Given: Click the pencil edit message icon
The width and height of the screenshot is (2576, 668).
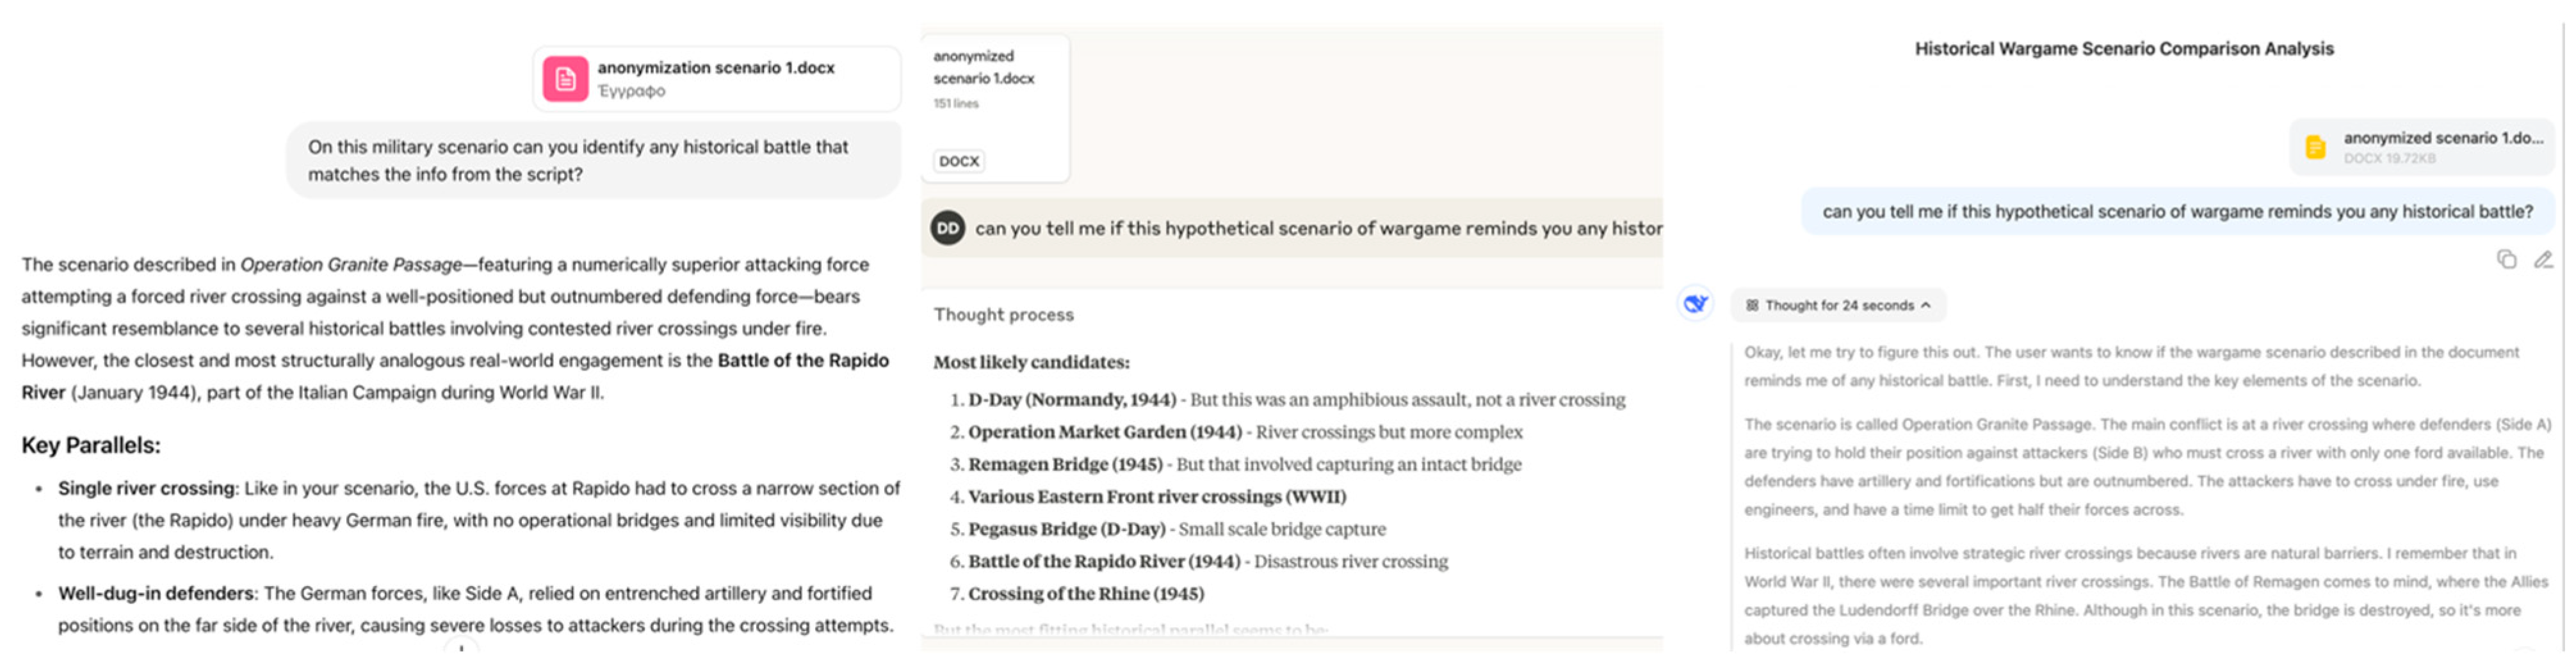Looking at the screenshot, I should coord(2543,260).
